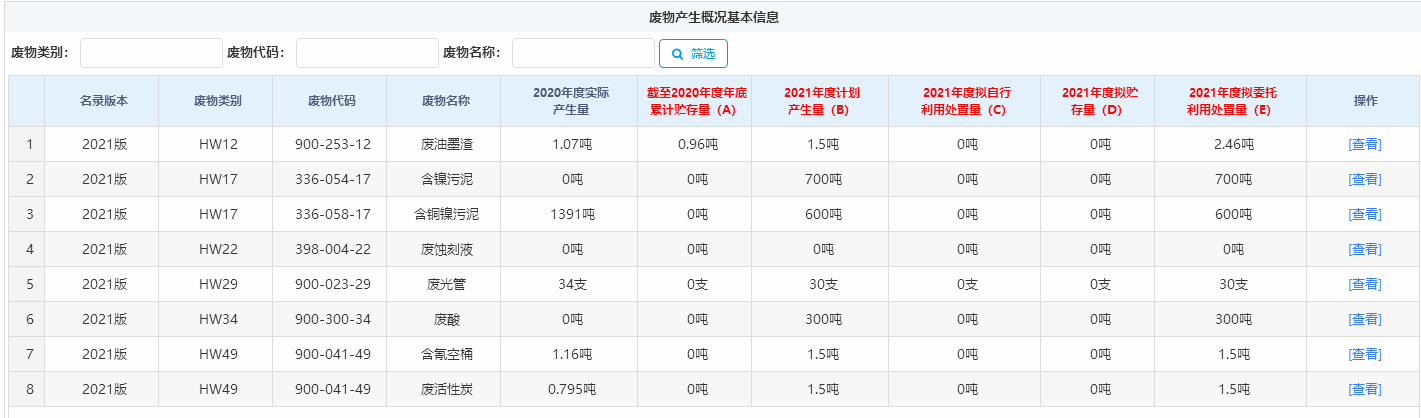This screenshot has width=1421, height=418.
Task: Click the 2020年度实际产生量 column header
Action: pyautogui.click(x=570, y=101)
